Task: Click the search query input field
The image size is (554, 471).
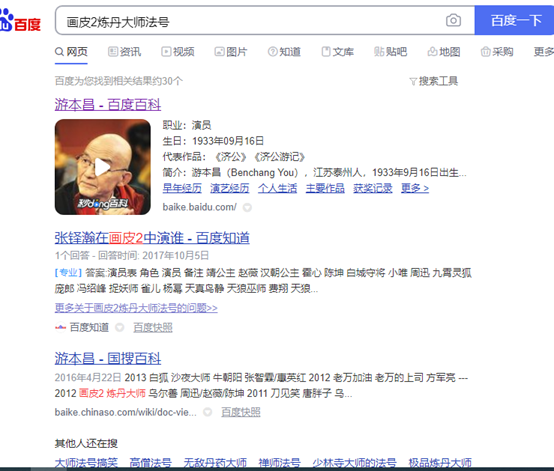Action: click(251, 22)
